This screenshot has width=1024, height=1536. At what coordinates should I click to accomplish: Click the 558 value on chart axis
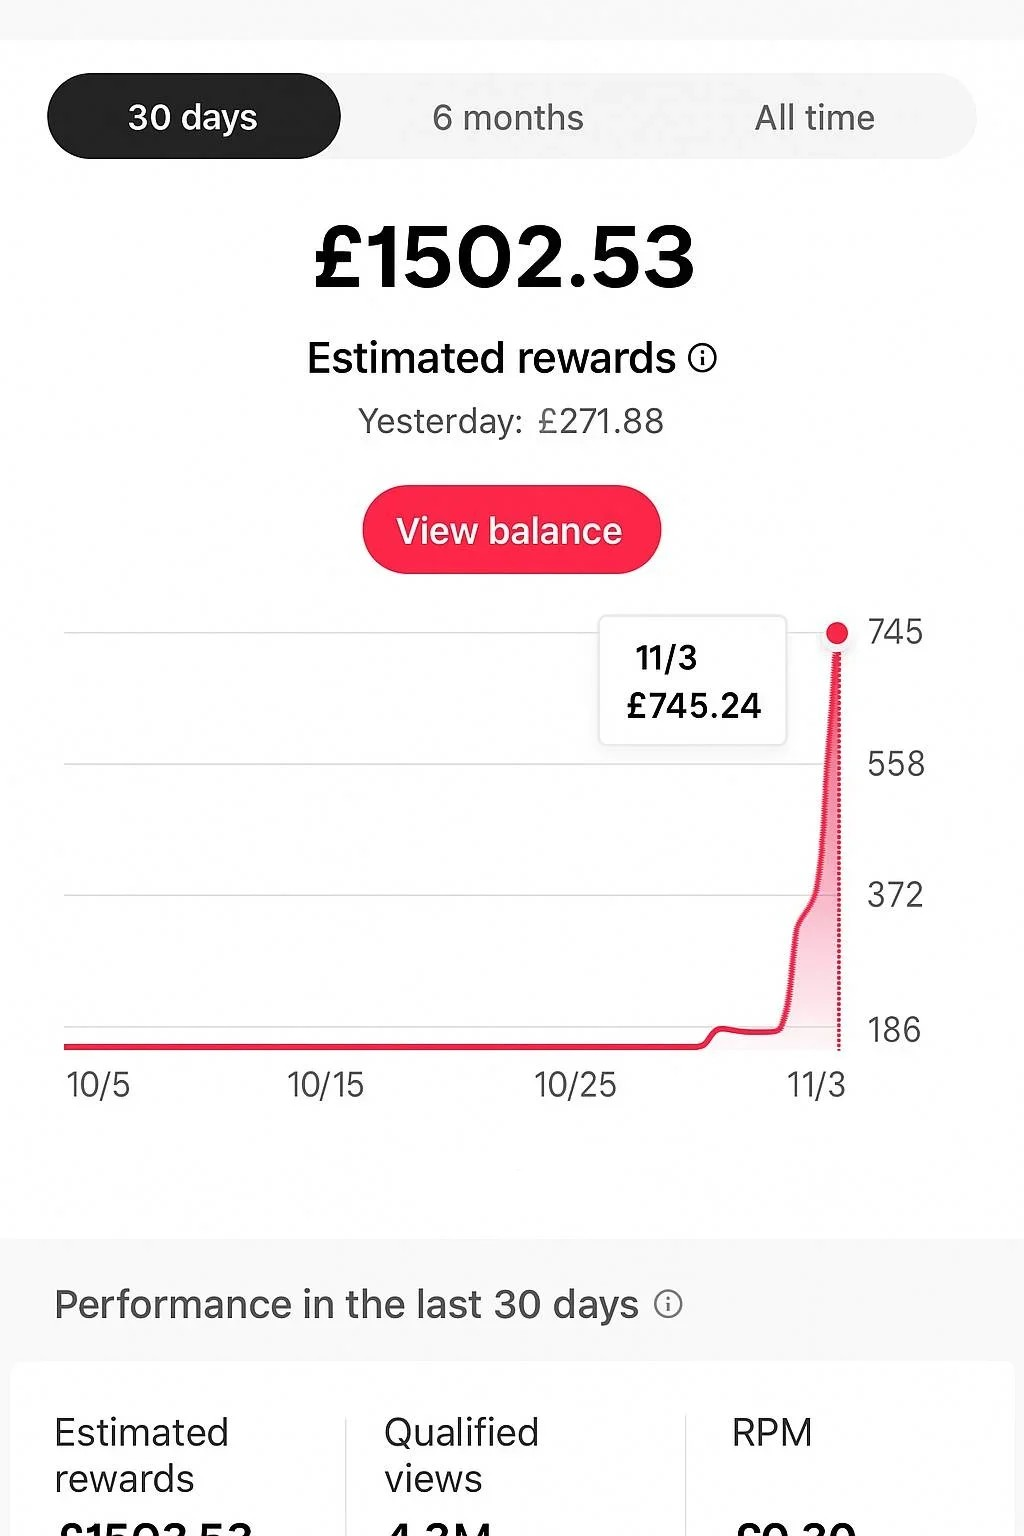(896, 764)
